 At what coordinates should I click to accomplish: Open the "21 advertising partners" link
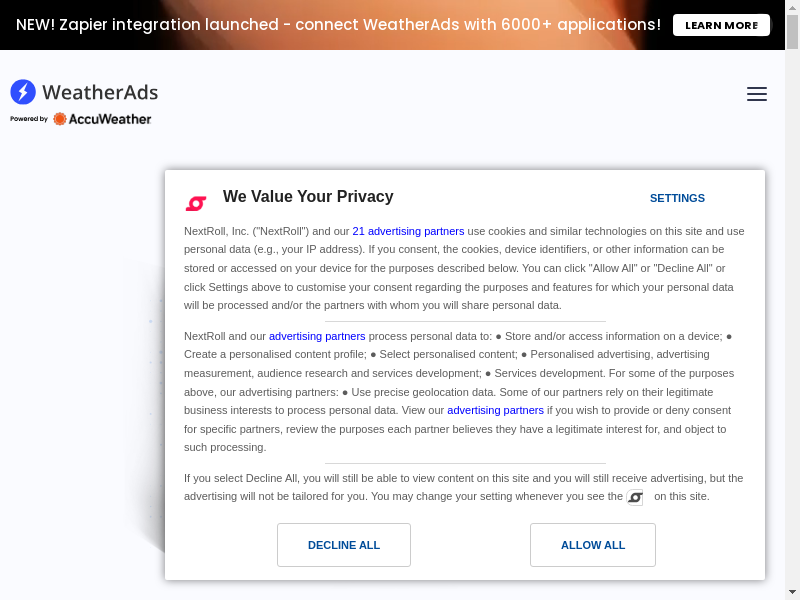[408, 231]
